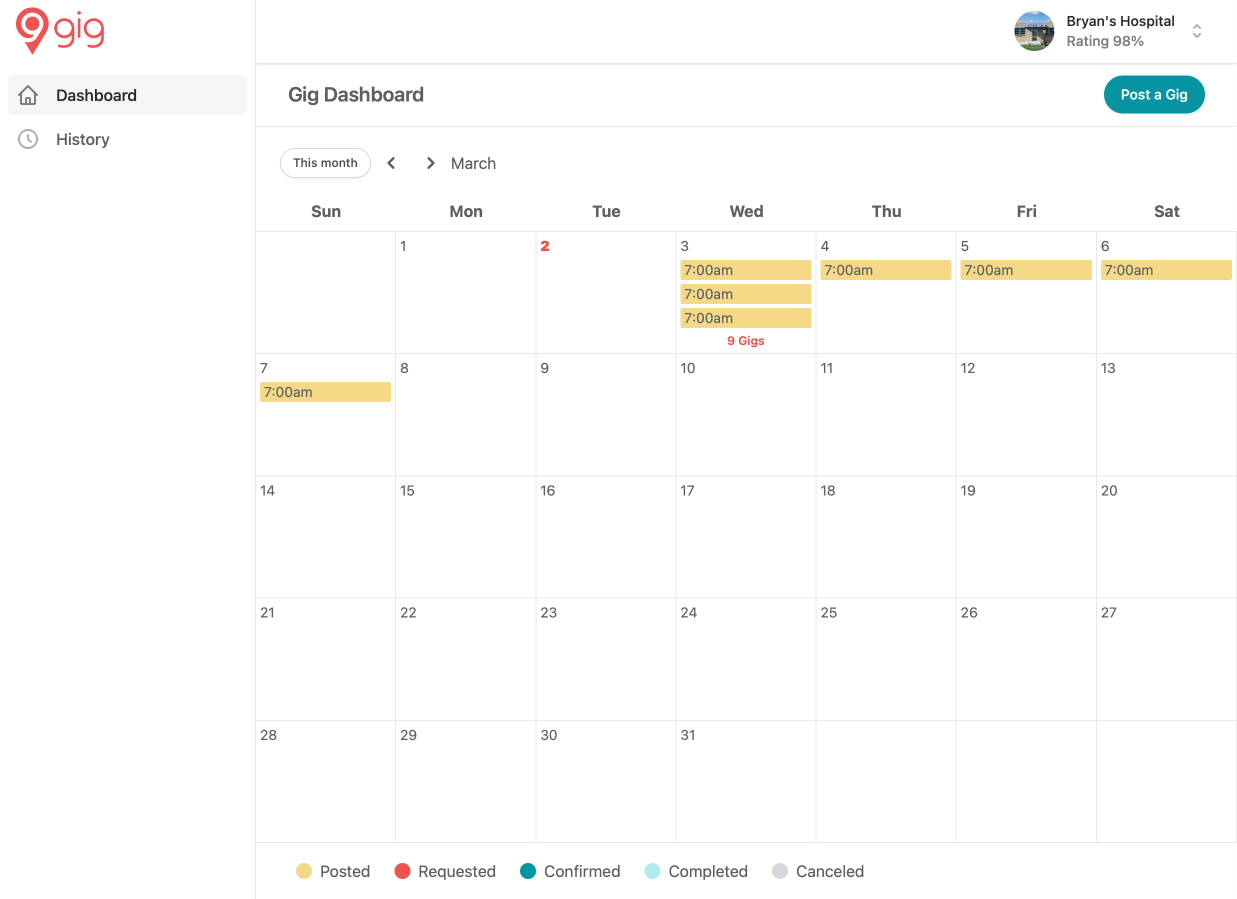Open the 7:00am gig on Thursday 4
The height and width of the screenshot is (899, 1237).
(885, 270)
